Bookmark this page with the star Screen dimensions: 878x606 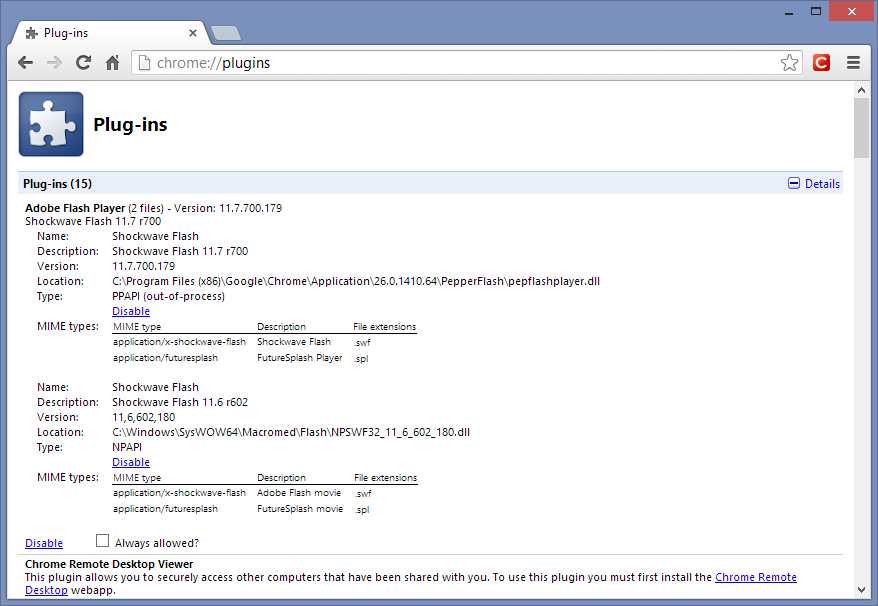coord(789,63)
